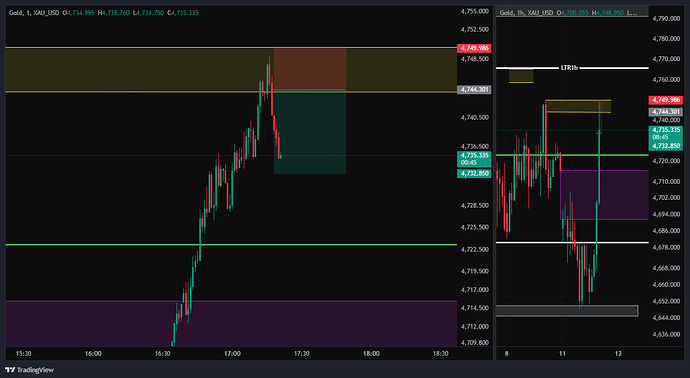Image resolution: width=690 pixels, height=378 pixels.
Task: Click the 4,719.500 price axis label
Action: pos(475,272)
